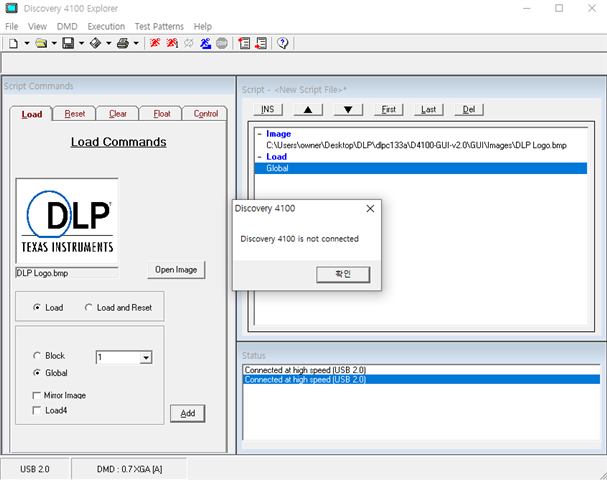Move script item up with arrow button
Image resolution: width=607 pixels, height=480 pixels.
(308, 110)
